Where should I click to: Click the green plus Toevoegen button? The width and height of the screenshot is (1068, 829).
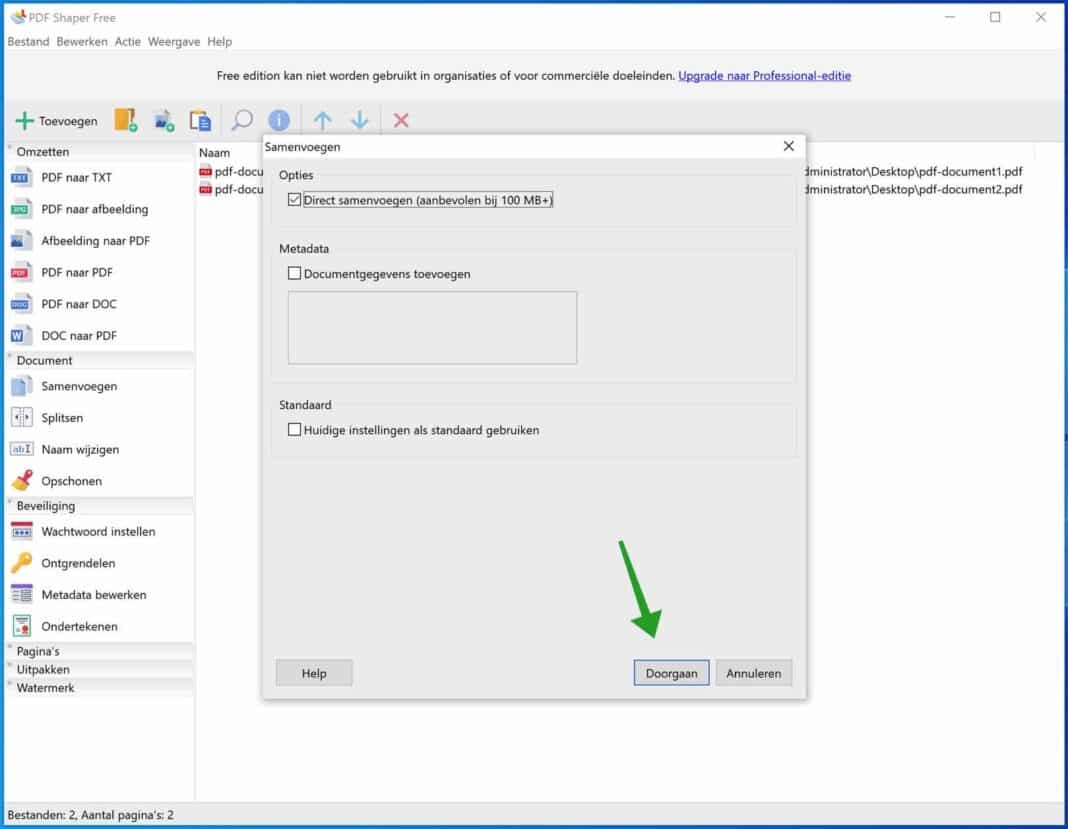tap(57, 121)
